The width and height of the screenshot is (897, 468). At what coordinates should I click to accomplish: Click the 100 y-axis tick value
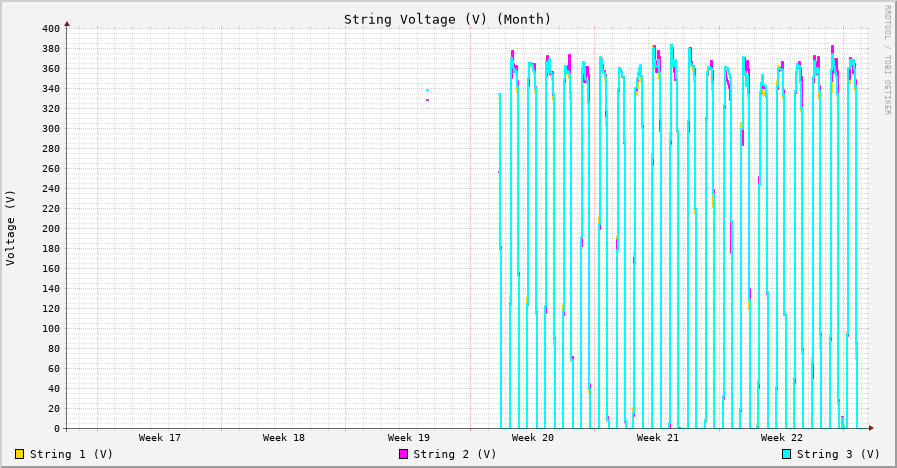[x=50, y=328]
